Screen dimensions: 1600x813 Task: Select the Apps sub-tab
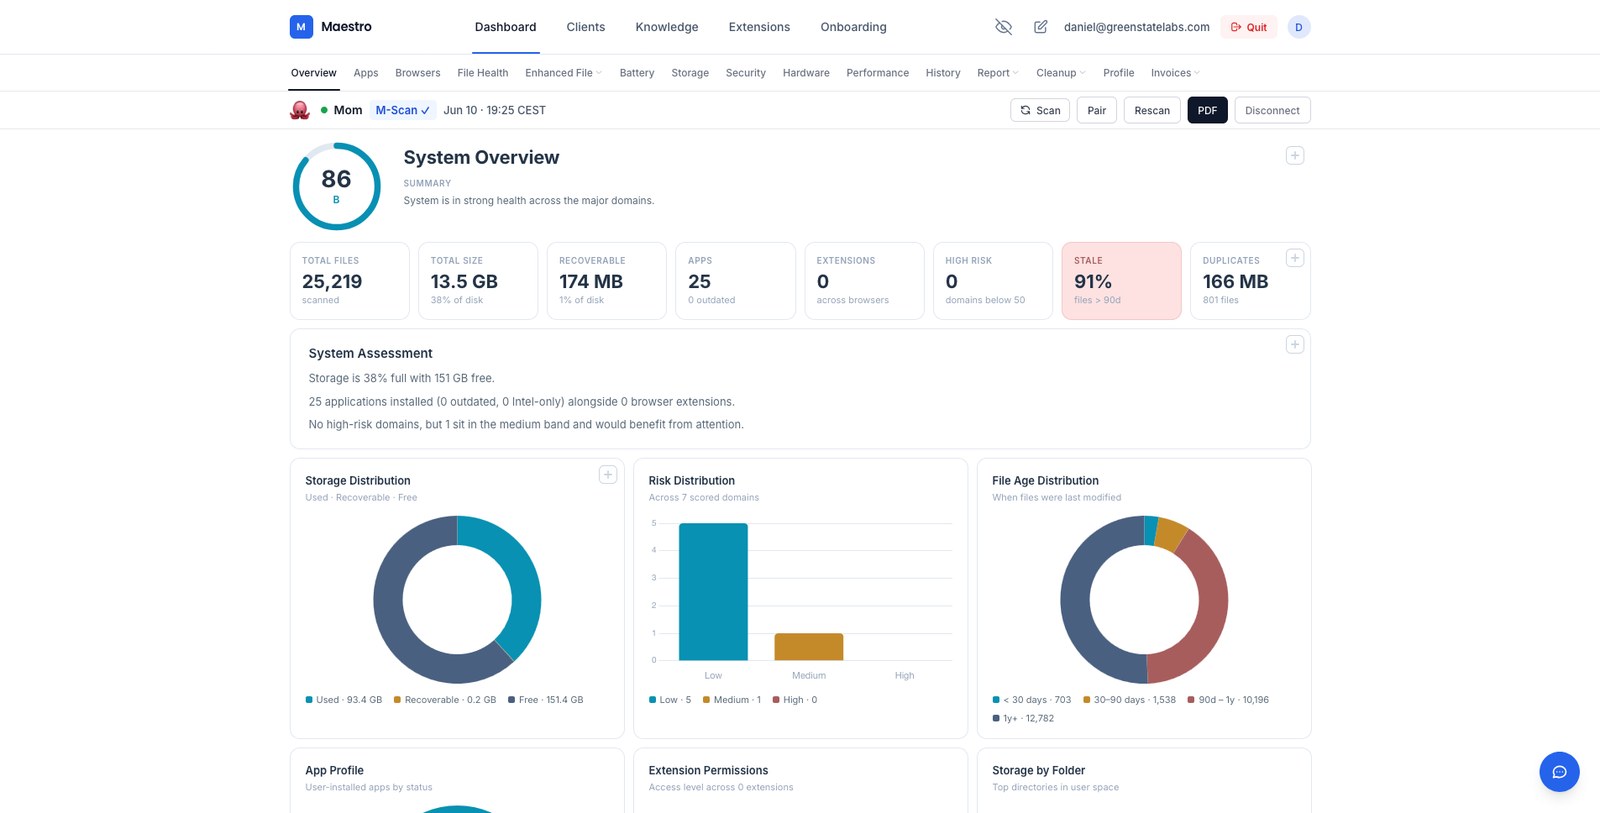click(366, 73)
